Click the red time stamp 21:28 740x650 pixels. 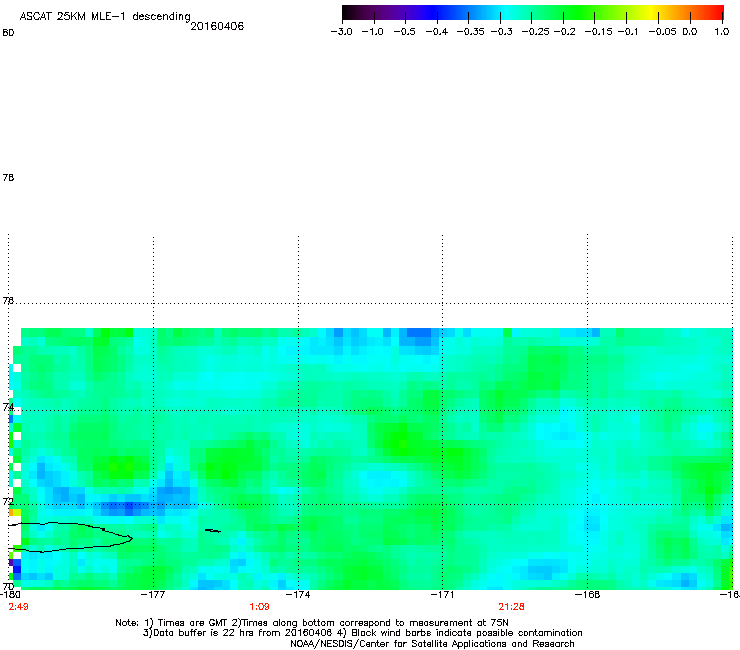tap(512, 607)
